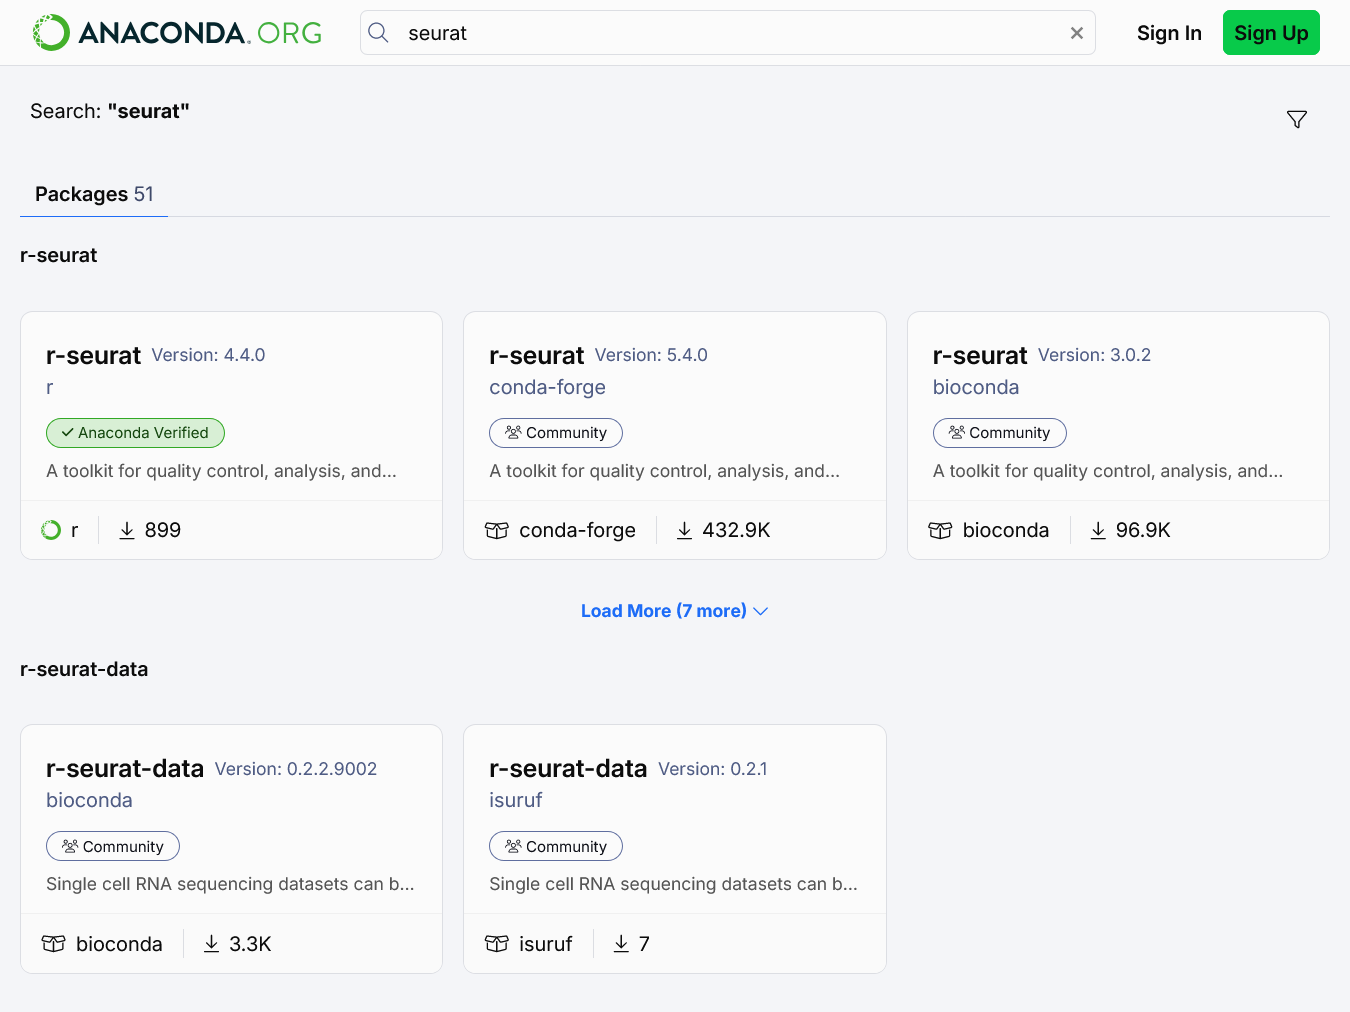Click the Anaconda Verified badge
The image size is (1350, 1012).
pos(135,433)
